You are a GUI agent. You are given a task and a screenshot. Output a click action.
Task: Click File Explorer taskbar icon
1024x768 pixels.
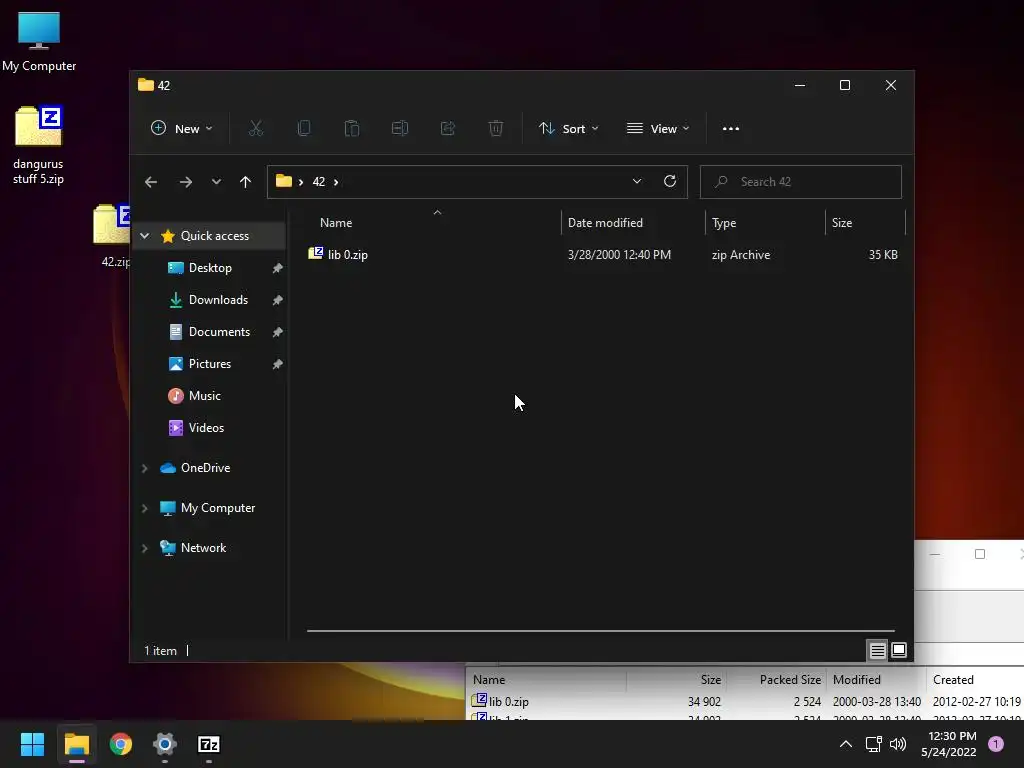76,744
